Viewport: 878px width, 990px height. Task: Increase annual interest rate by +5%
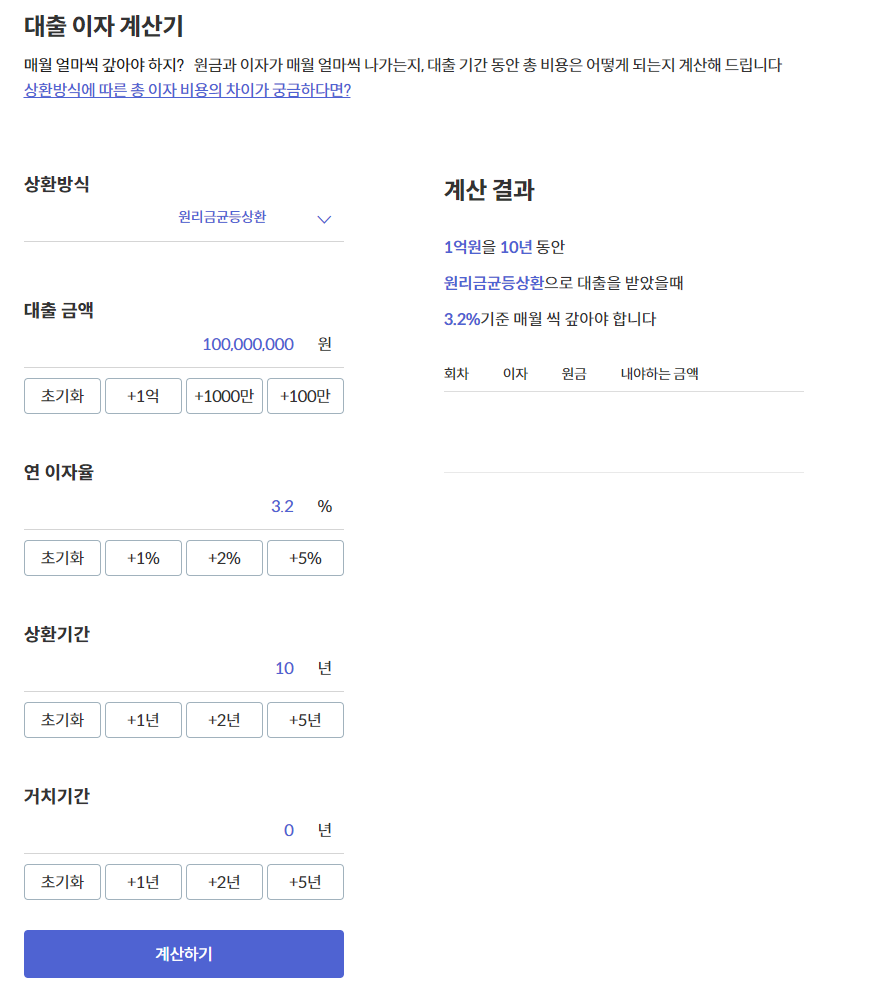pos(305,557)
